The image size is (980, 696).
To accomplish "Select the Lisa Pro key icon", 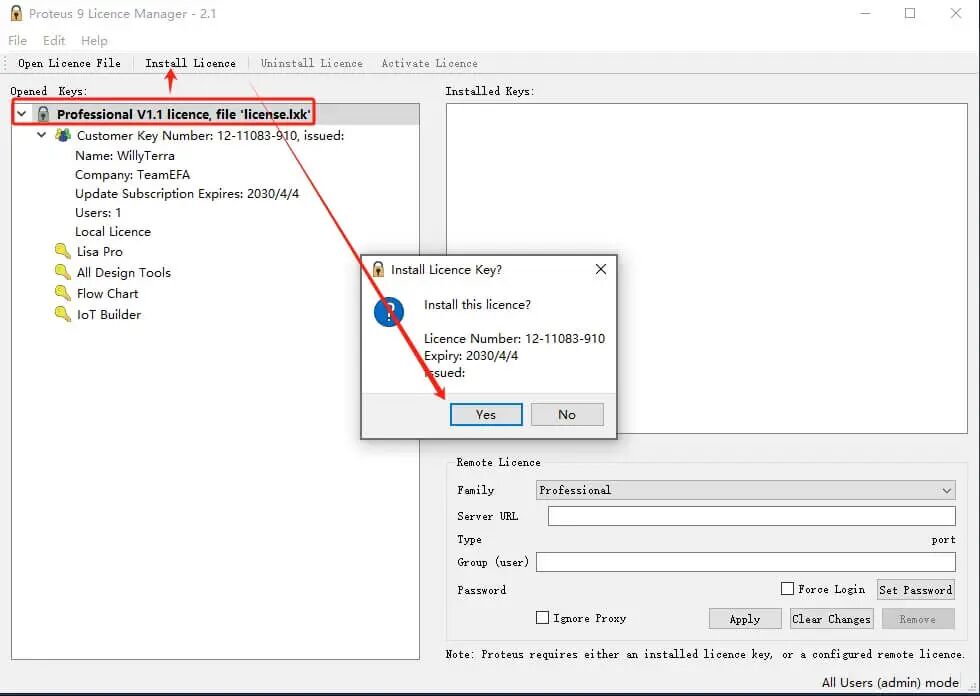I will (x=62, y=251).
